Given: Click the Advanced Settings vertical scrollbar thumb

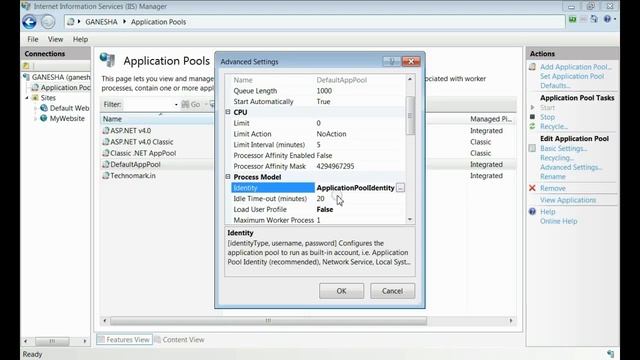Looking at the screenshot, I should pos(410,116).
